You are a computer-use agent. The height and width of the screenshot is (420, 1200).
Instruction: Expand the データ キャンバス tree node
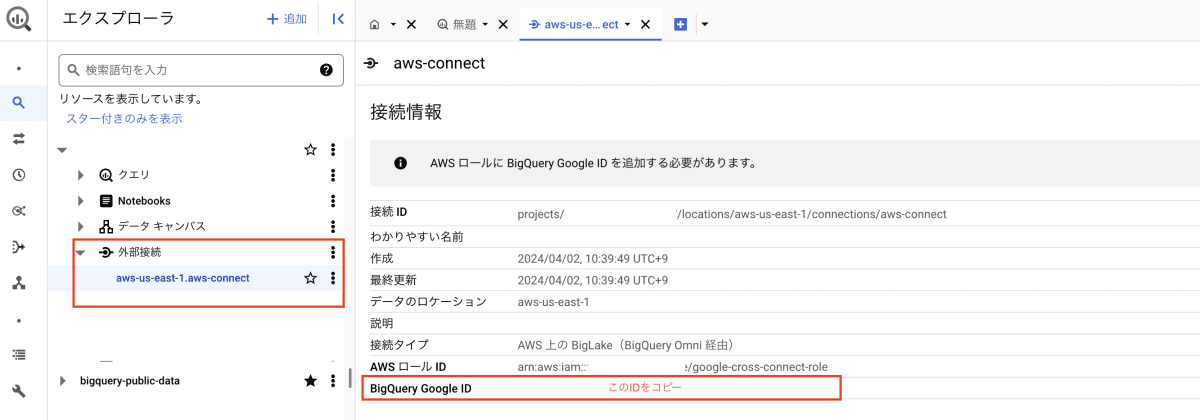(82, 226)
